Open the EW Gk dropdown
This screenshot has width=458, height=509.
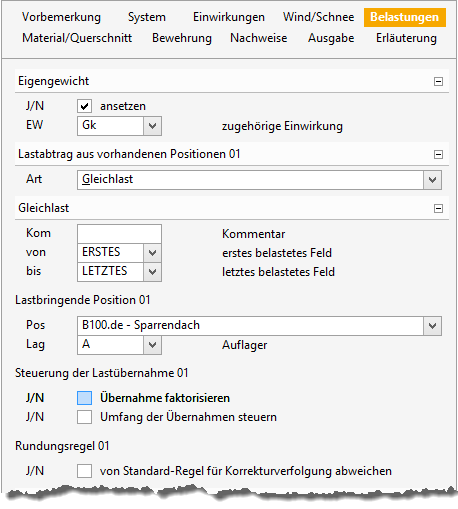[152, 126]
